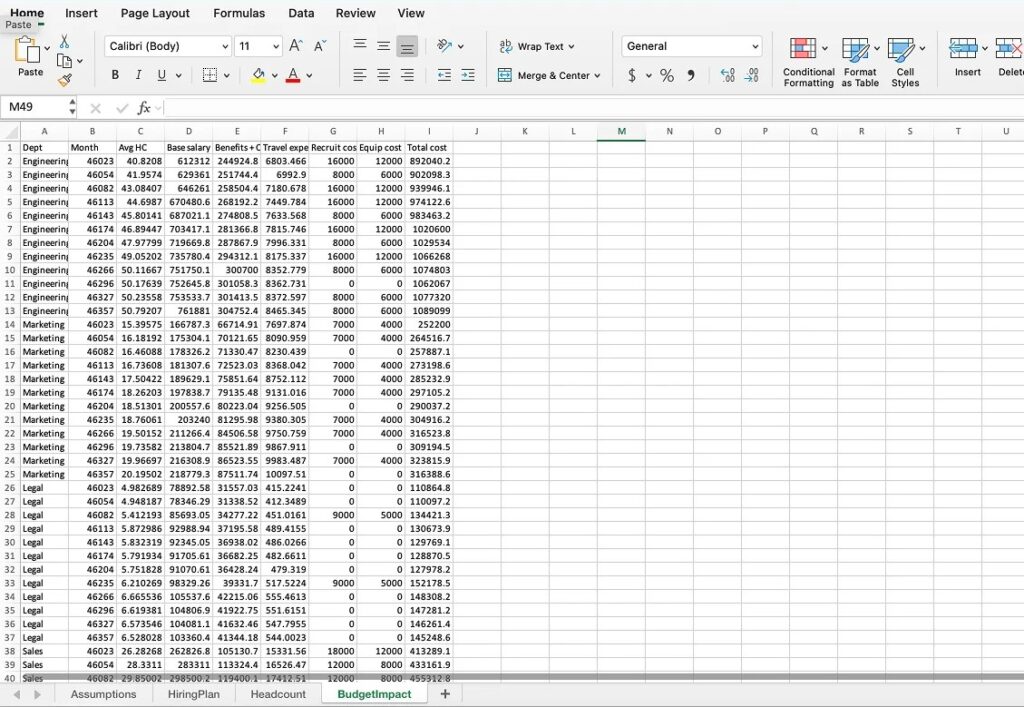Toggle bottom vertical alignment

[x=407, y=46]
